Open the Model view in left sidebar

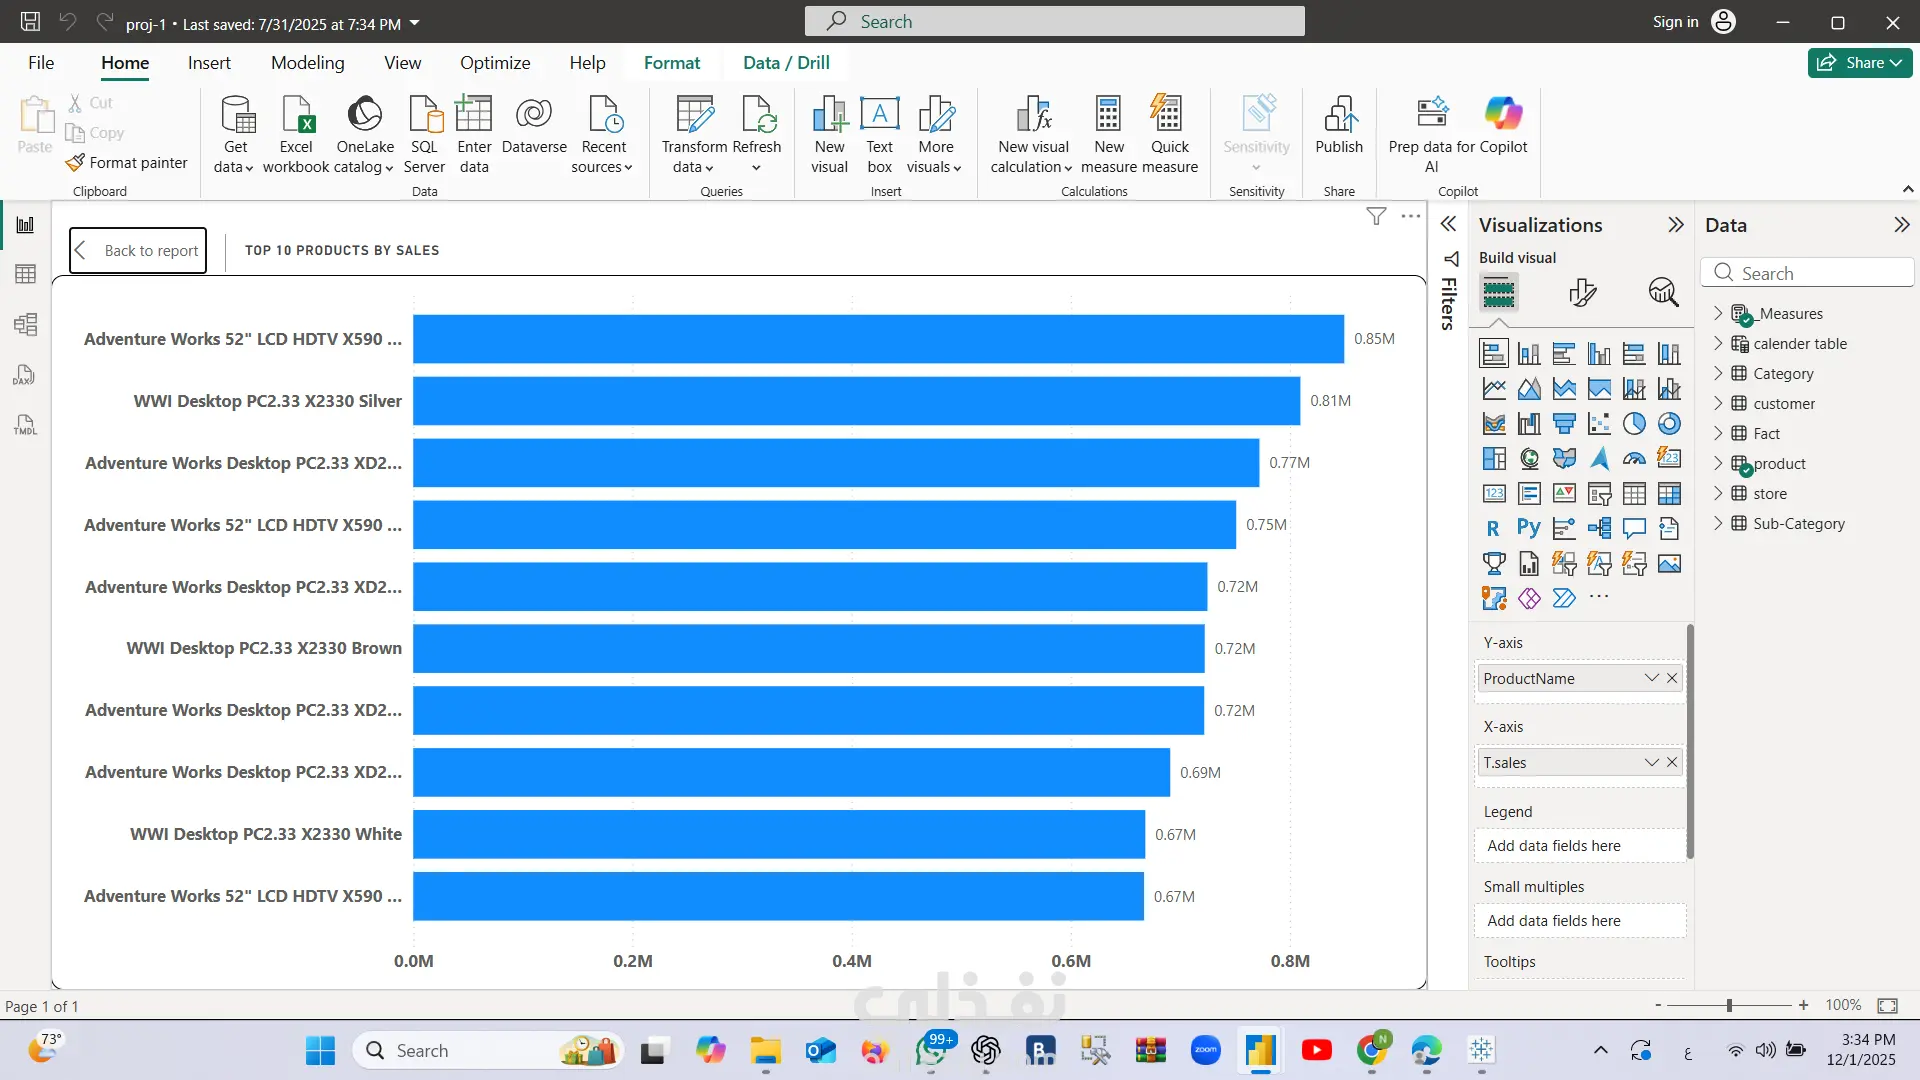[x=25, y=324]
